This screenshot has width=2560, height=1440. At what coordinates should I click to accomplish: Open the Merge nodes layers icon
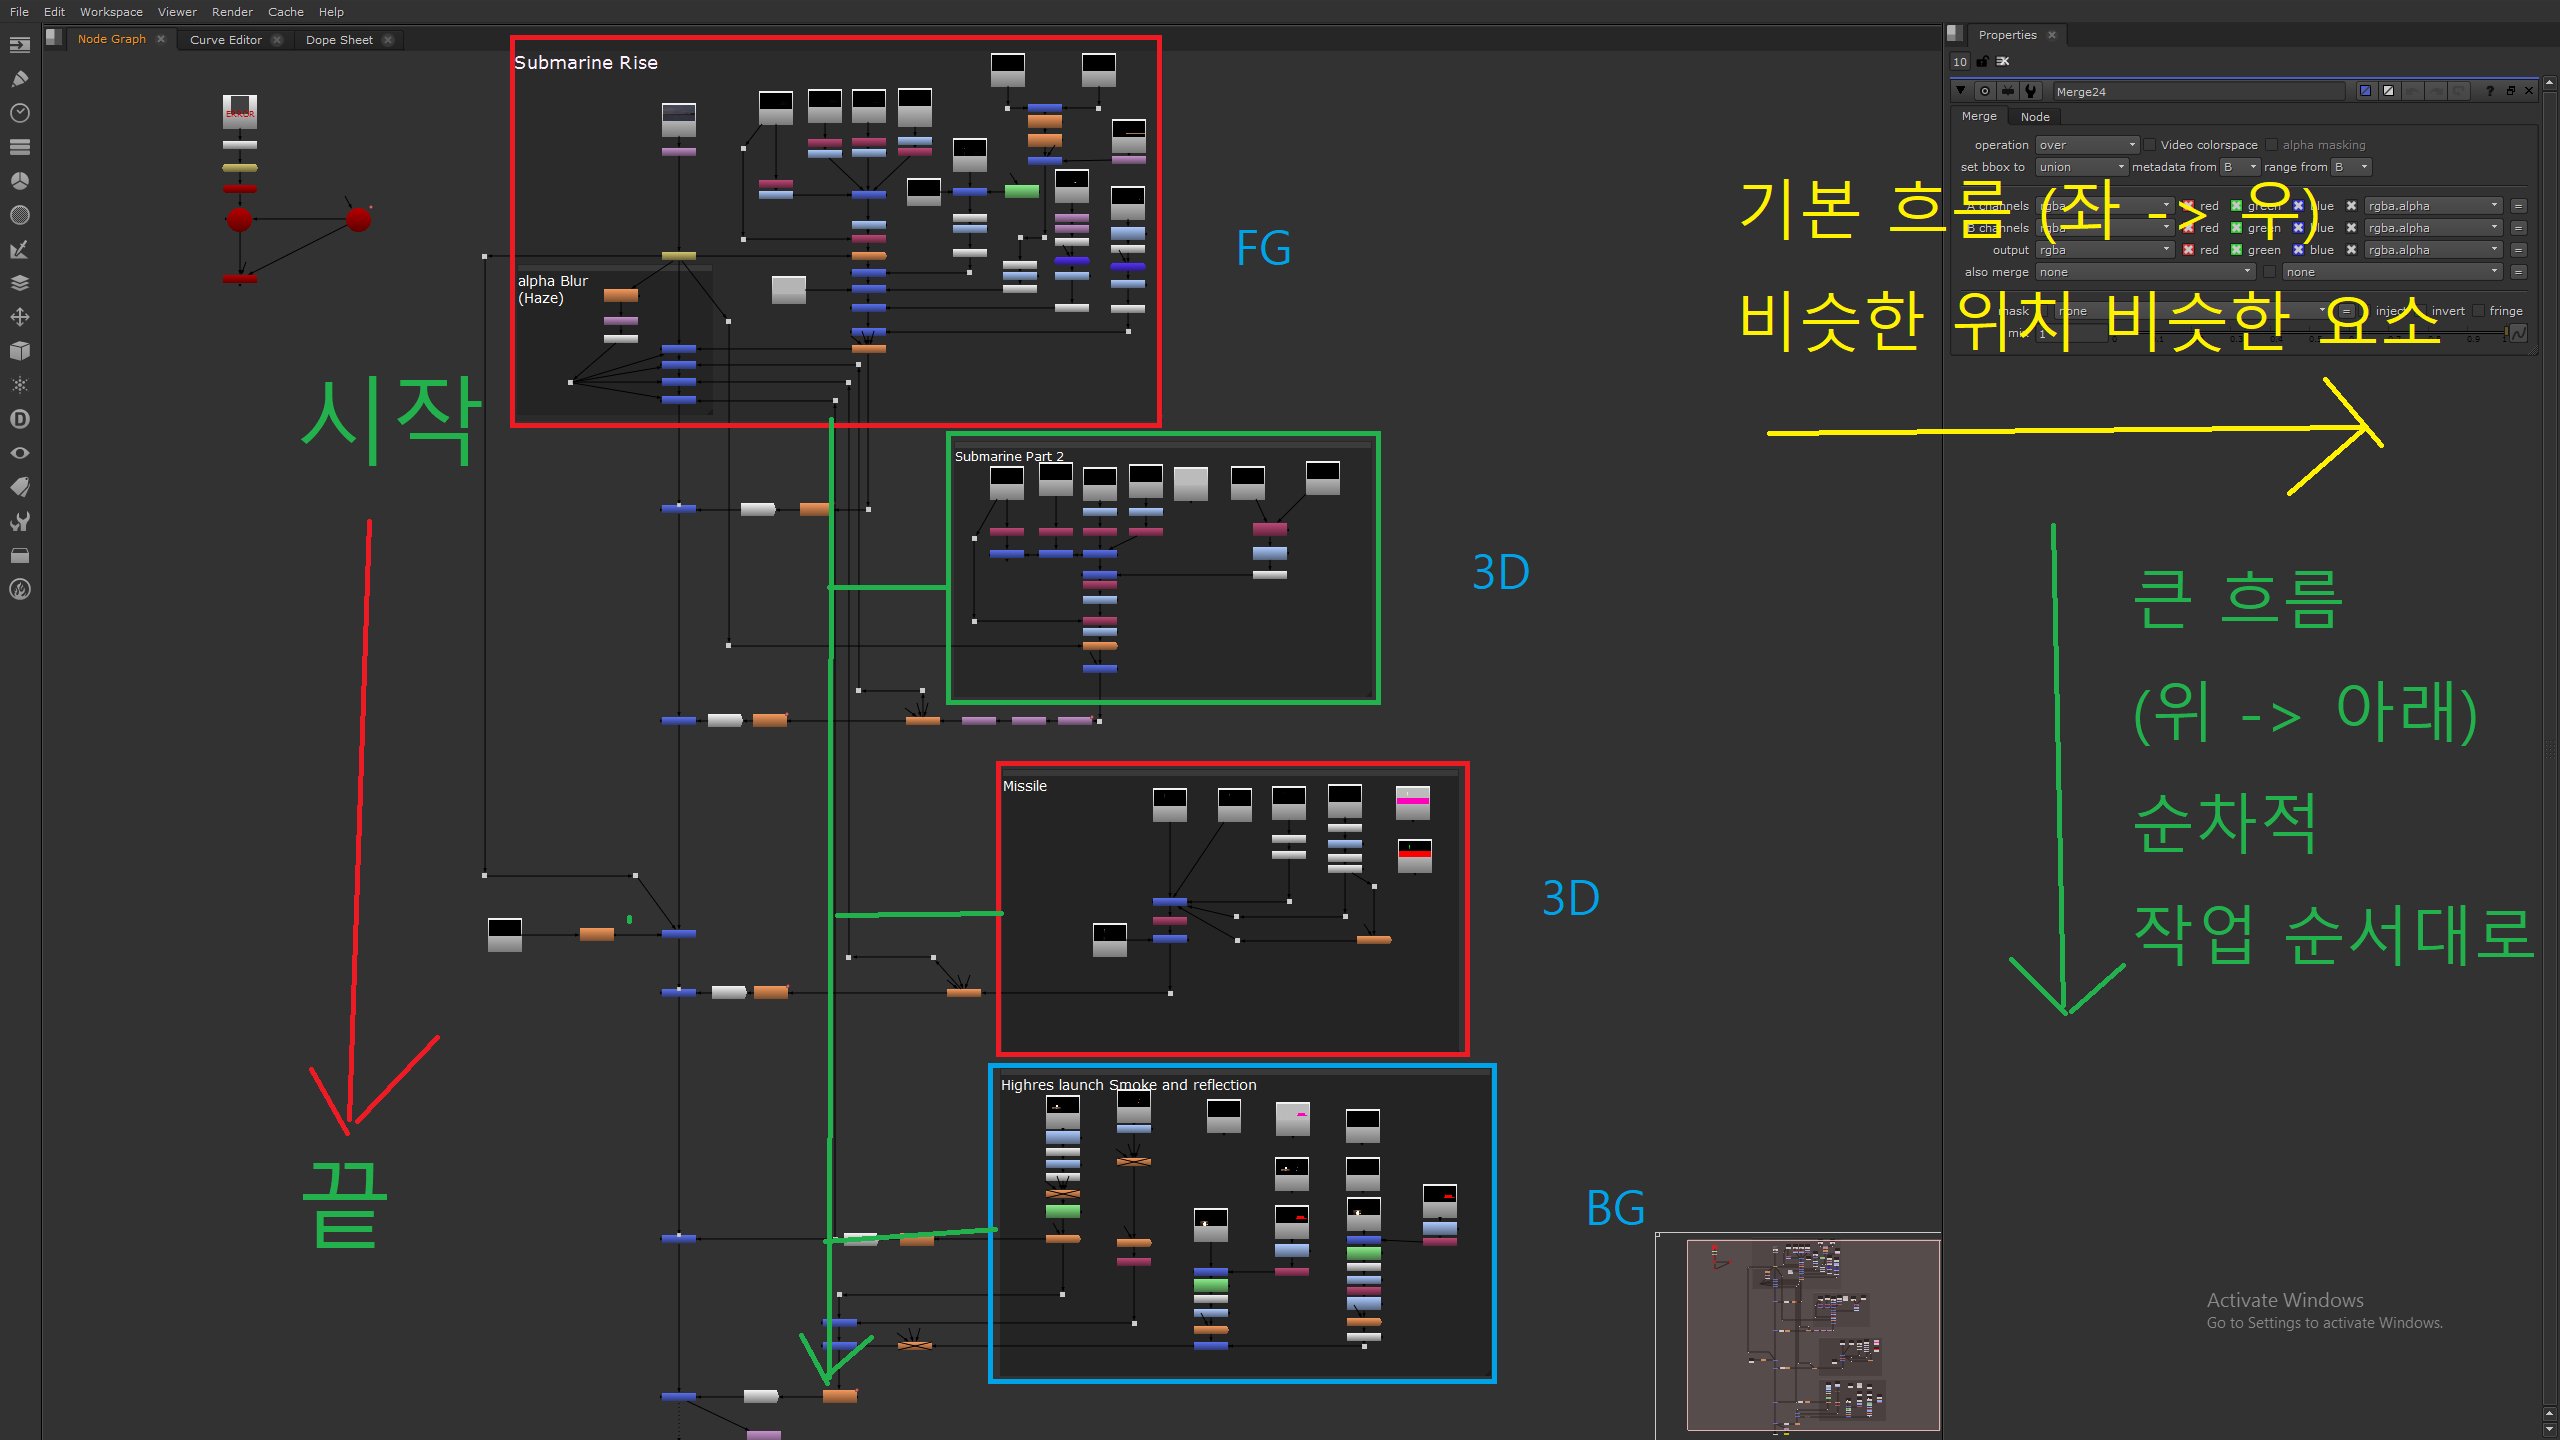point(19,283)
